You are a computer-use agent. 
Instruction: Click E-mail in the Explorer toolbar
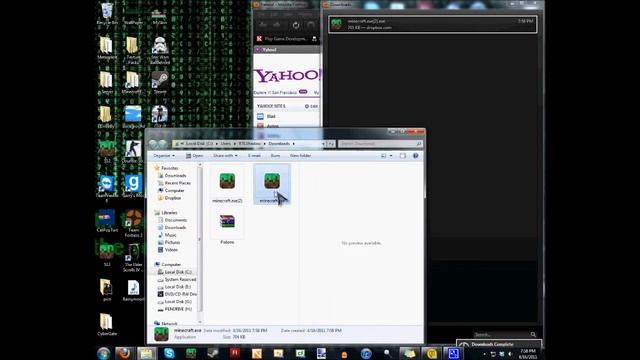point(254,156)
